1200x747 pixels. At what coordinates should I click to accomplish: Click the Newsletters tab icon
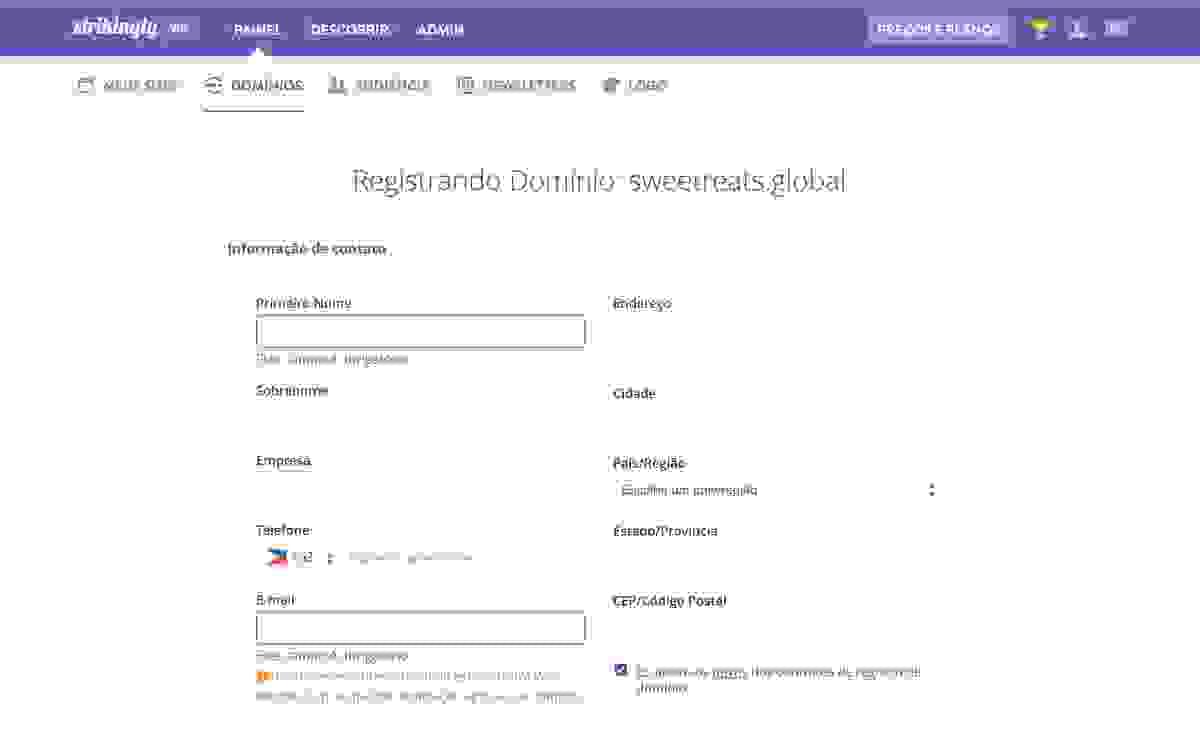point(465,85)
